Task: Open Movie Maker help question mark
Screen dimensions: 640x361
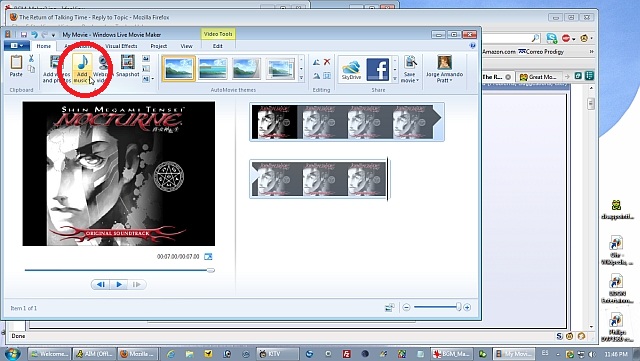Action: pyautogui.click(x=473, y=46)
